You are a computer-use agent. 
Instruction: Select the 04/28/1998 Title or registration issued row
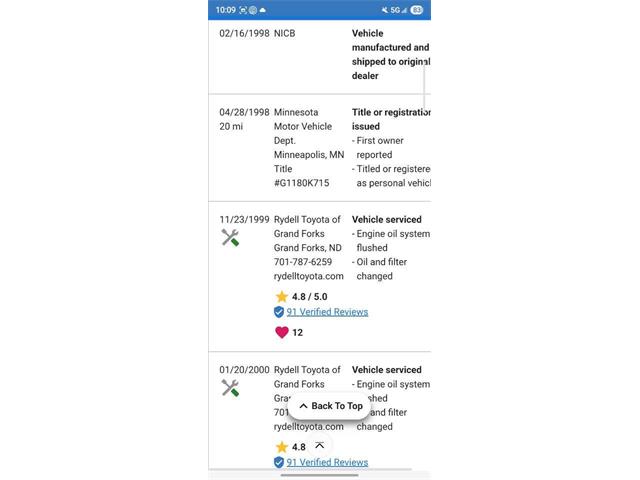point(320,148)
